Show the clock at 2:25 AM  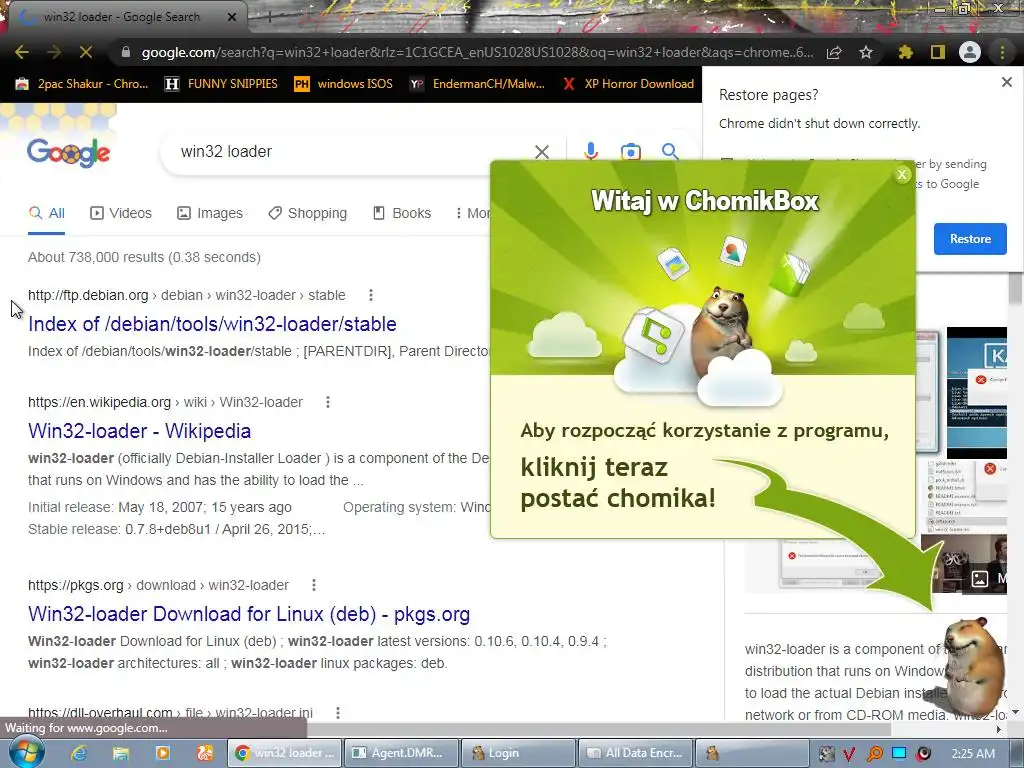973,754
